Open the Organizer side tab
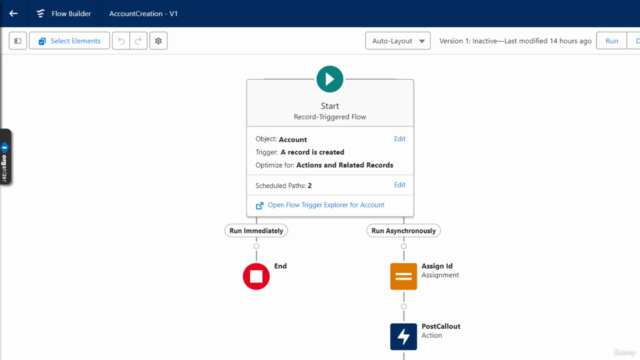This screenshot has width=640, height=360. click(x=5, y=157)
